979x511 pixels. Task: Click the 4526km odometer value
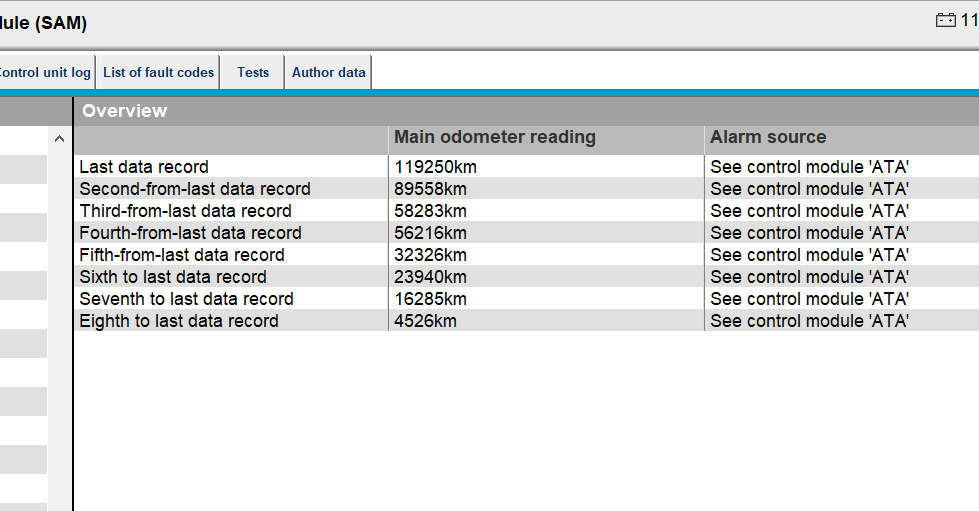tap(425, 321)
